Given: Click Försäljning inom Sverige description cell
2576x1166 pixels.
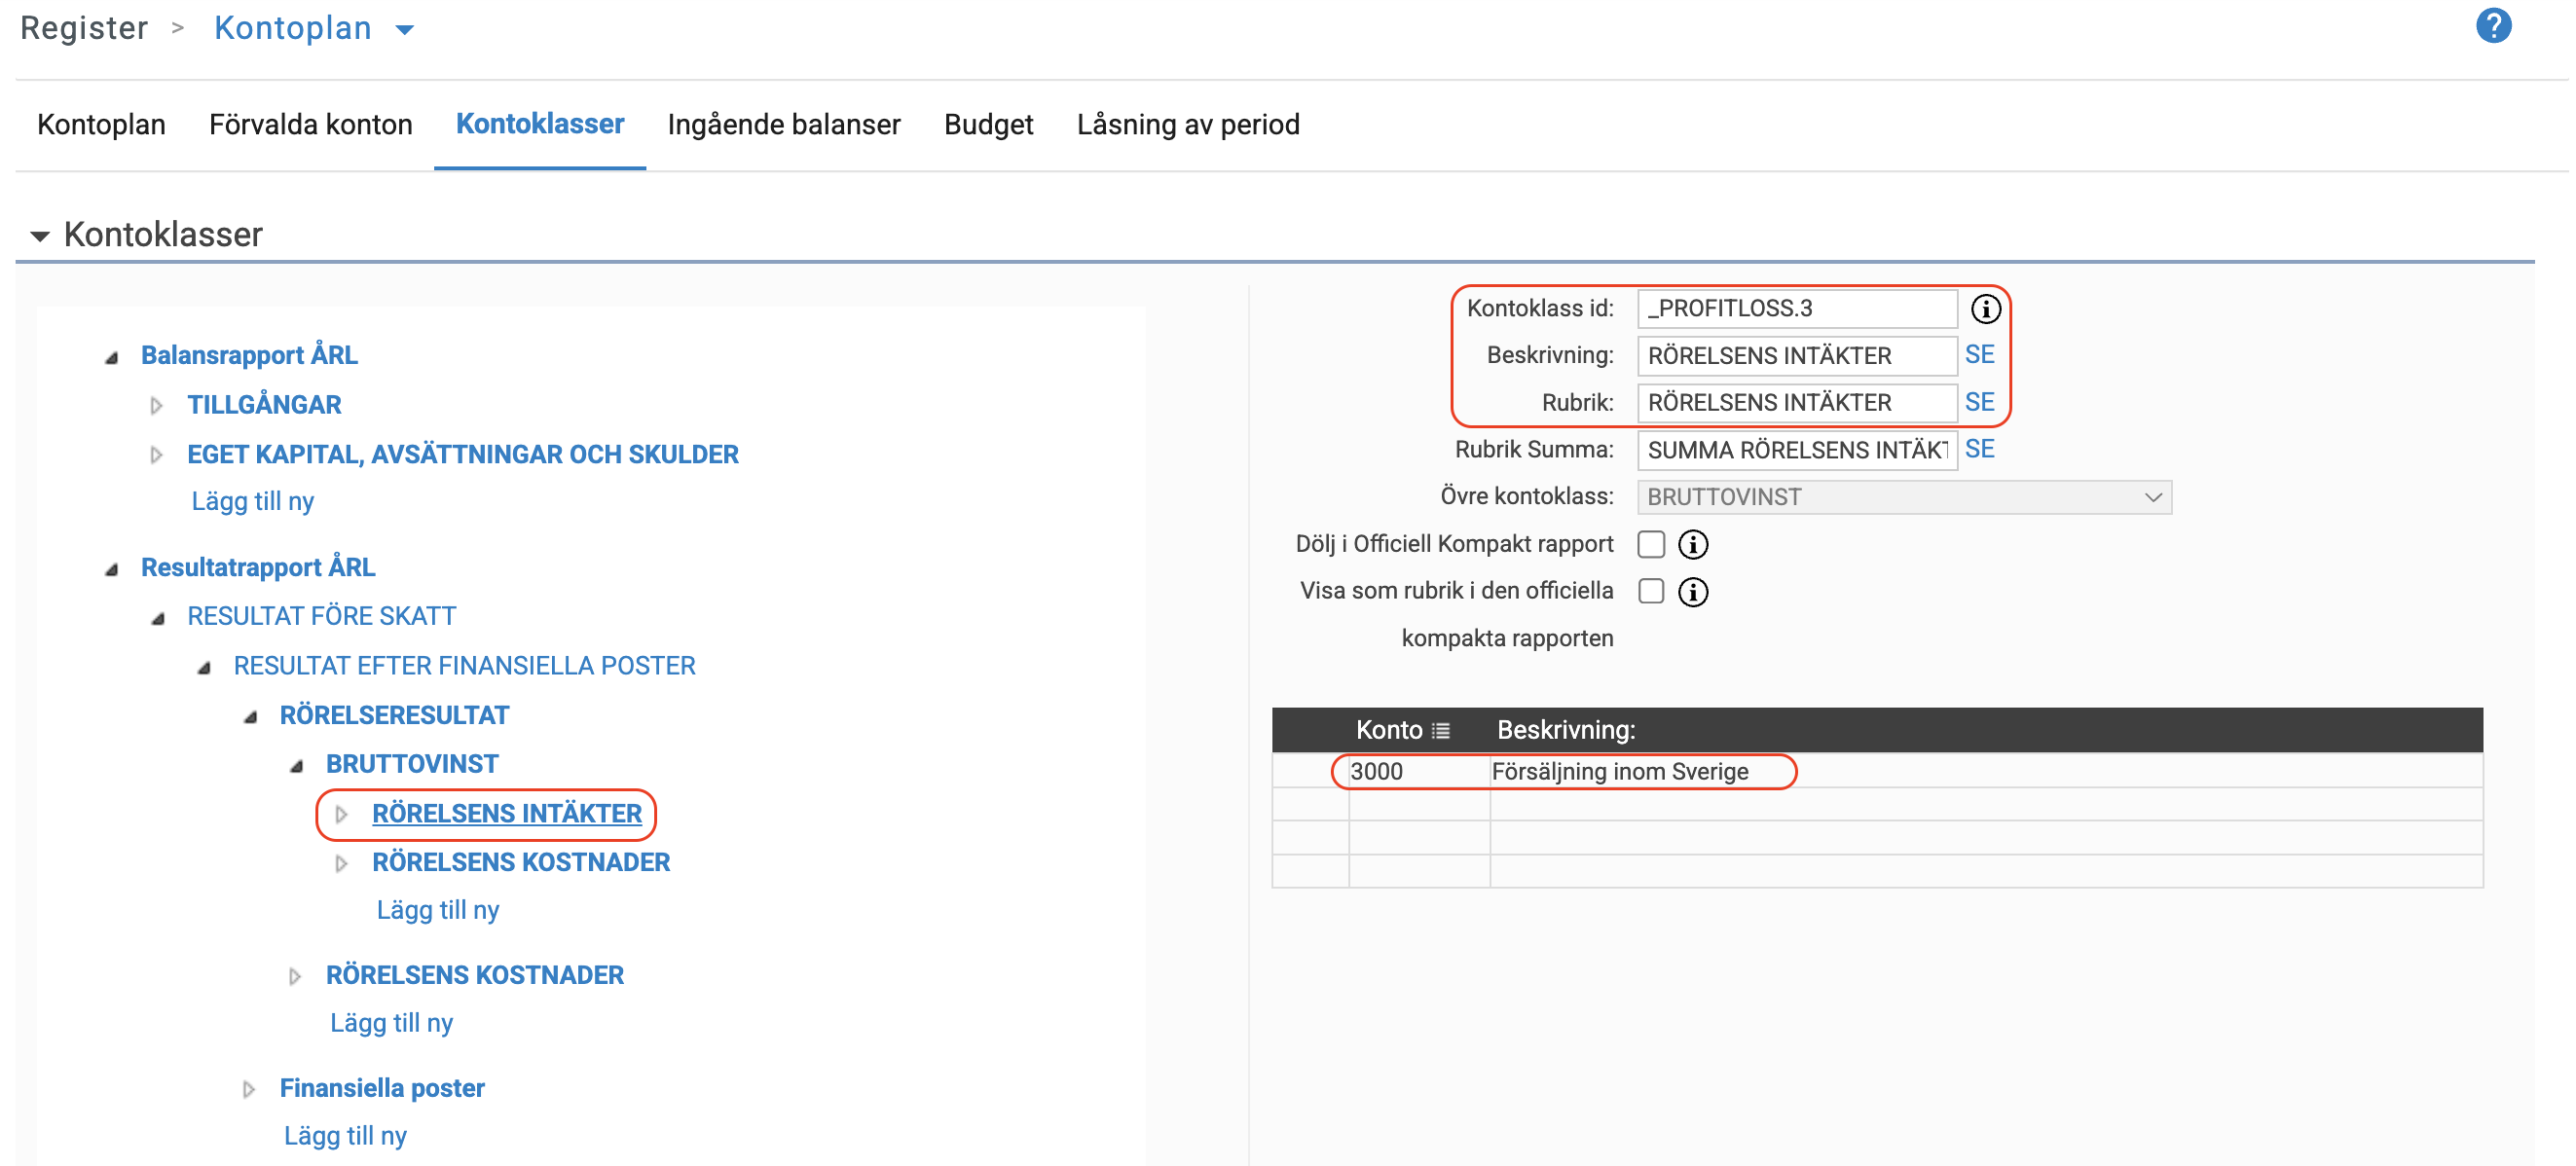Looking at the screenshot, I should (x=1985, y=772).
